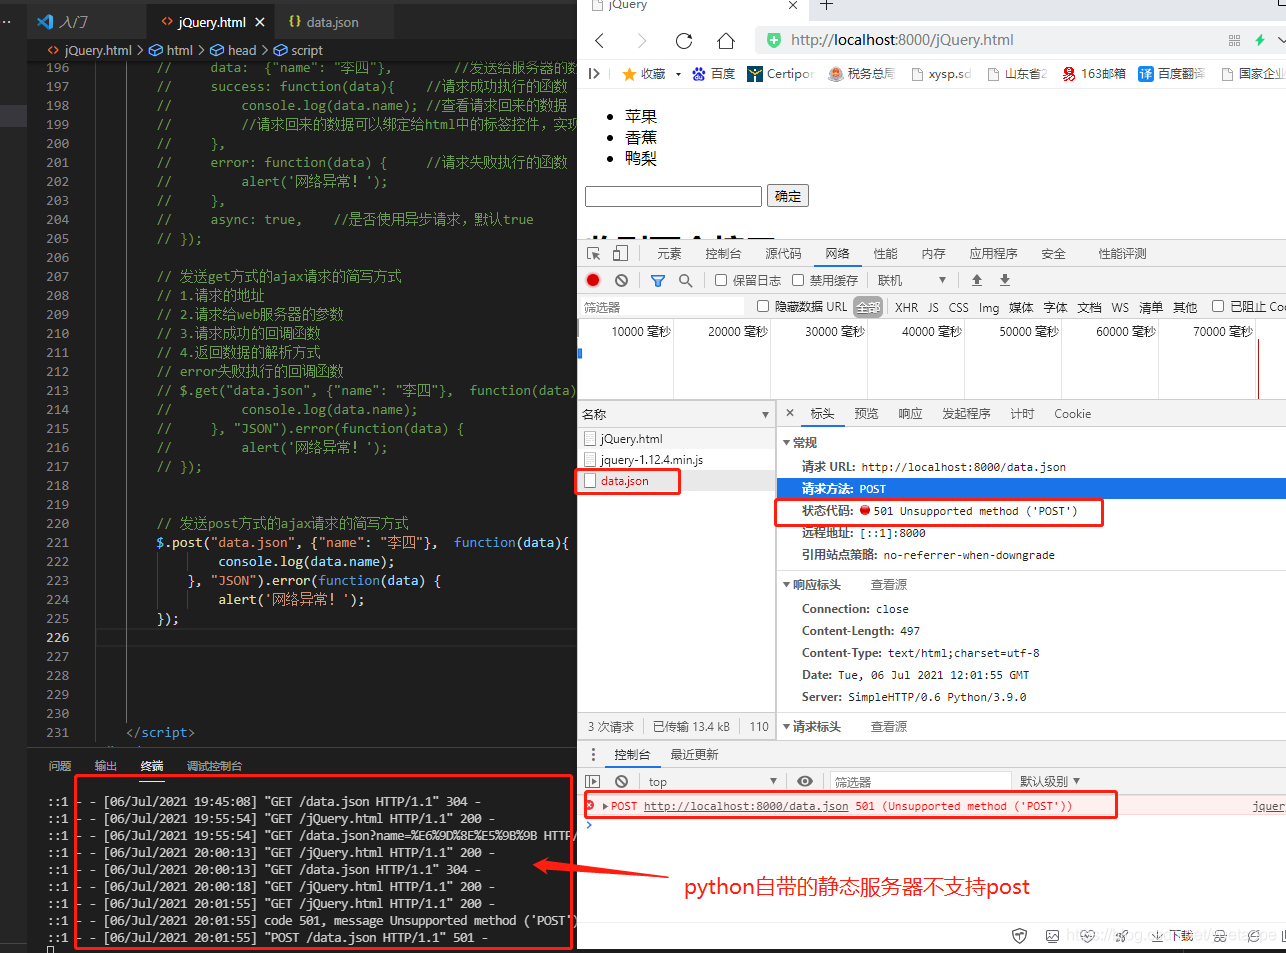Open 默认级别 log level dropdown
This screenshot has height=953, width=1286.
1050,782
